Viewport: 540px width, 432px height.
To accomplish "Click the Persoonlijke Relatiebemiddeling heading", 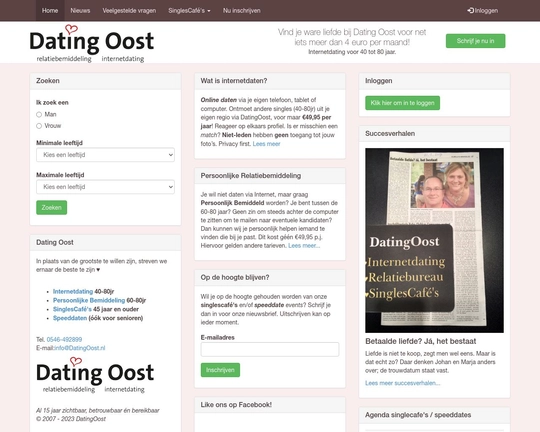I will pos(251,176).
